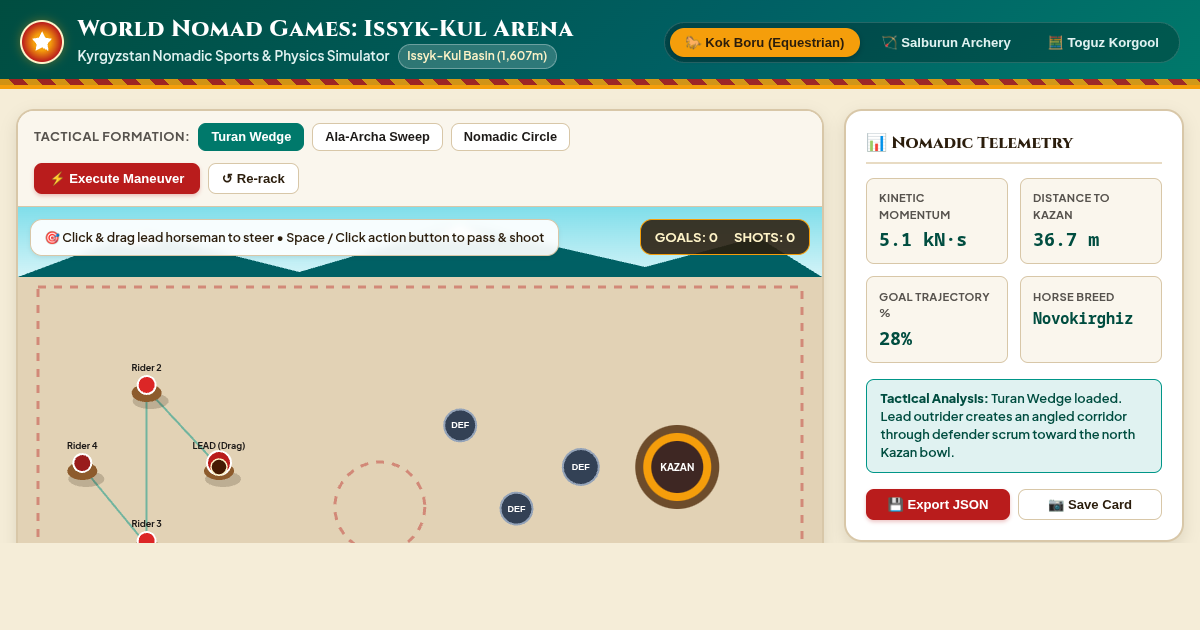The width and height of the screenshot is (1200, 630).
Task: Click the star emblem logo in header
Action: pyautogui.click(x=42, y=42)
